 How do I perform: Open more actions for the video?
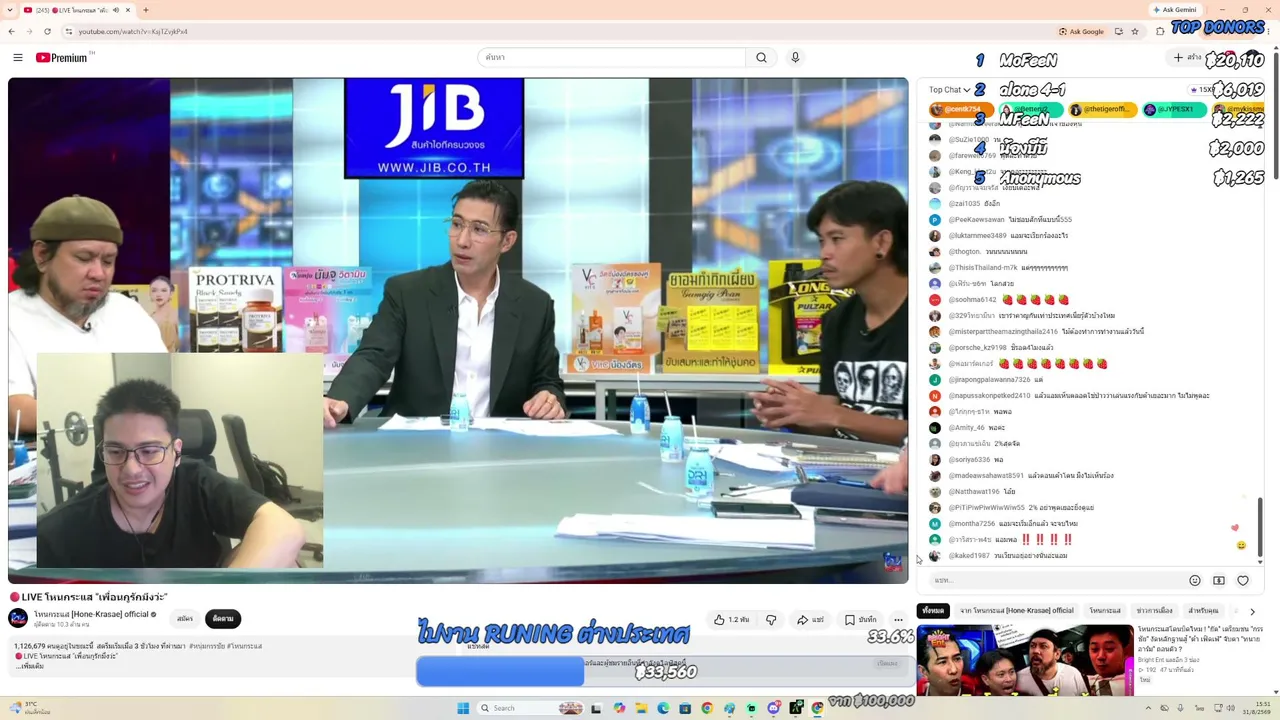[x=898, y=620]
